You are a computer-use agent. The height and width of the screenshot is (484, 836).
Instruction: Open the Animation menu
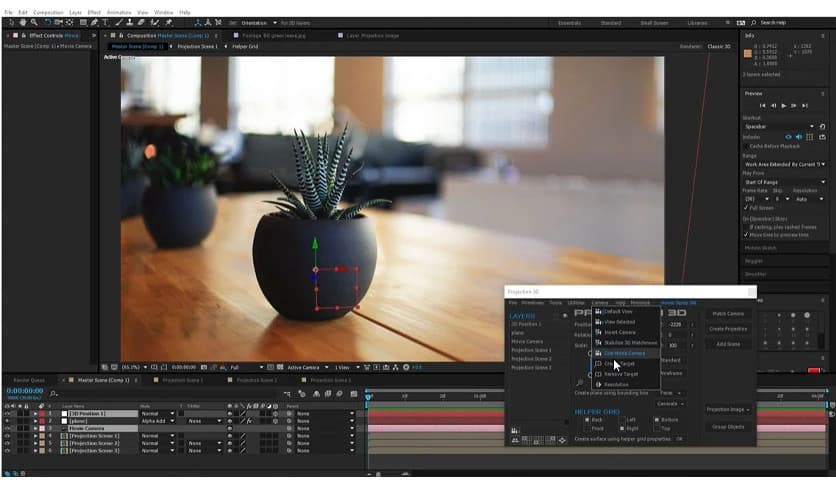pos(119,12)
